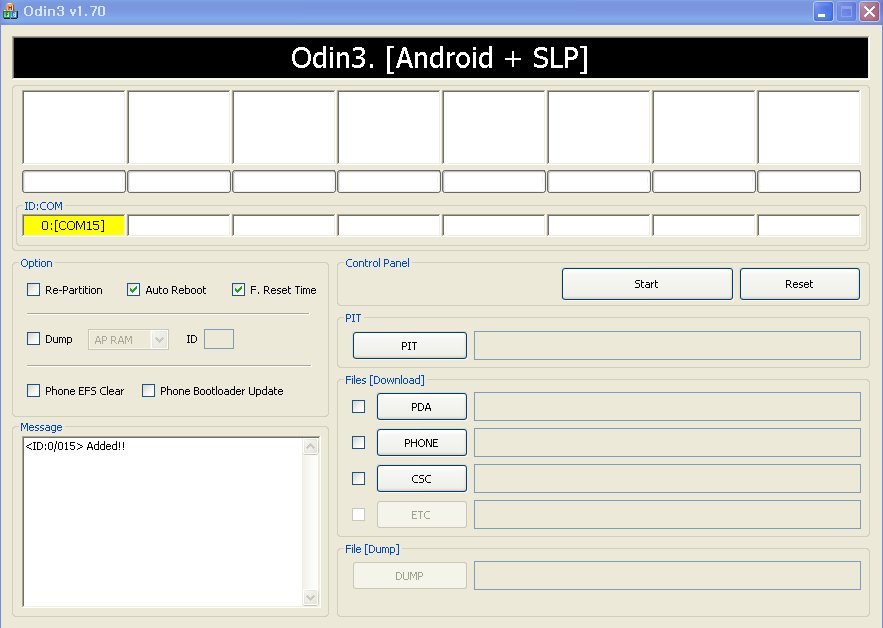
Task: Click the Start button
Action: click(647, 284)
